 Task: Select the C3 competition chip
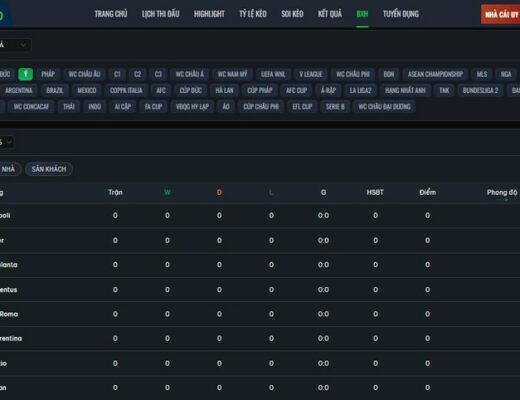pyautogui.click(x=158, y=74)
